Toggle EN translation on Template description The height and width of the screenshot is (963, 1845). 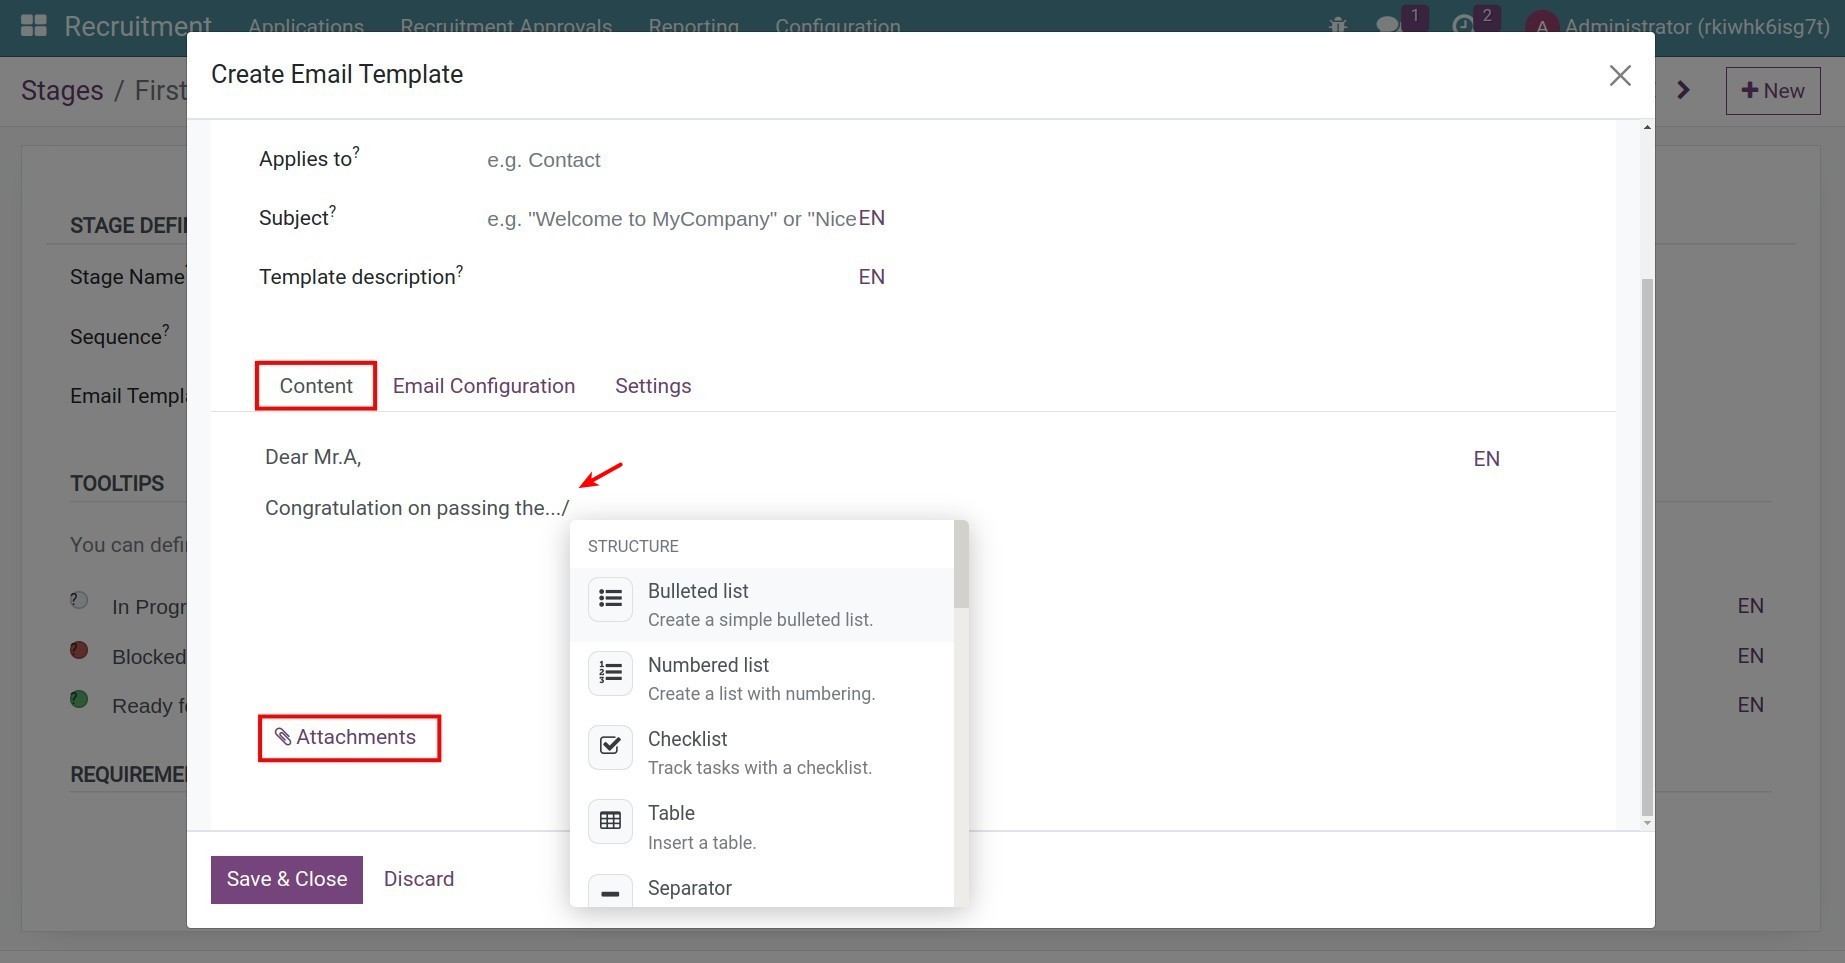(870, 276)
